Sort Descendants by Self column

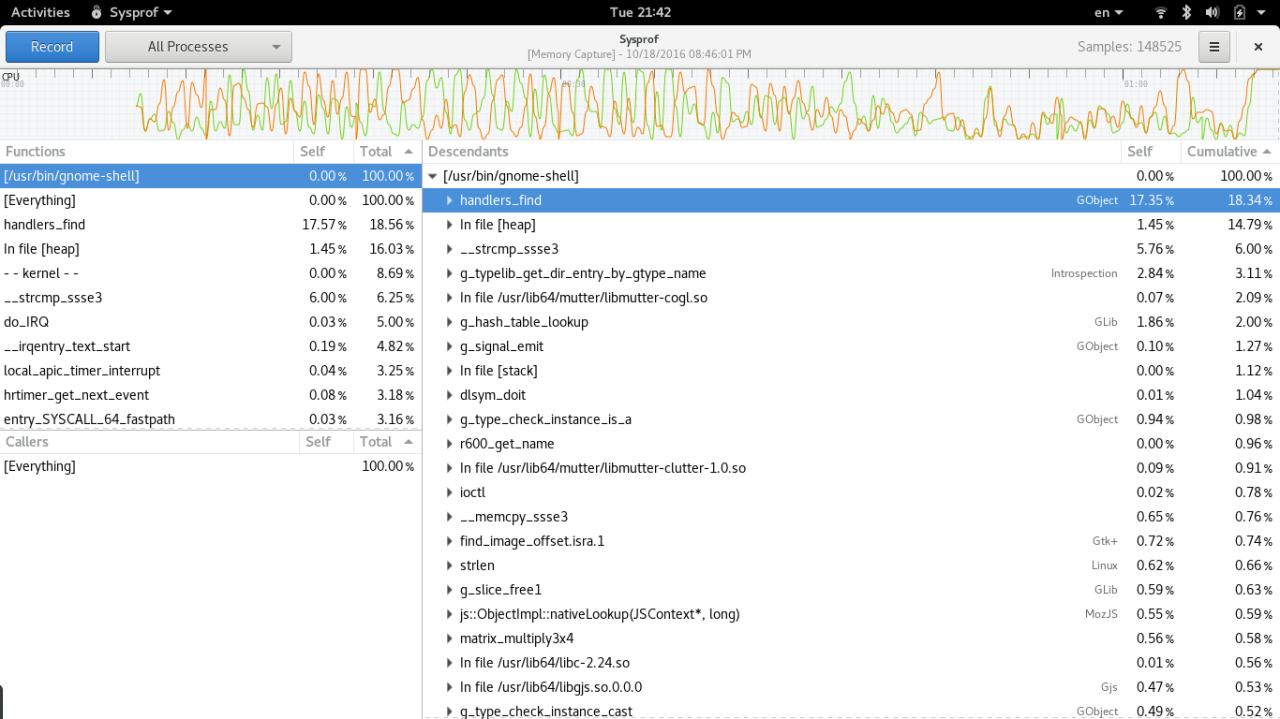(x=1151, y=151)
